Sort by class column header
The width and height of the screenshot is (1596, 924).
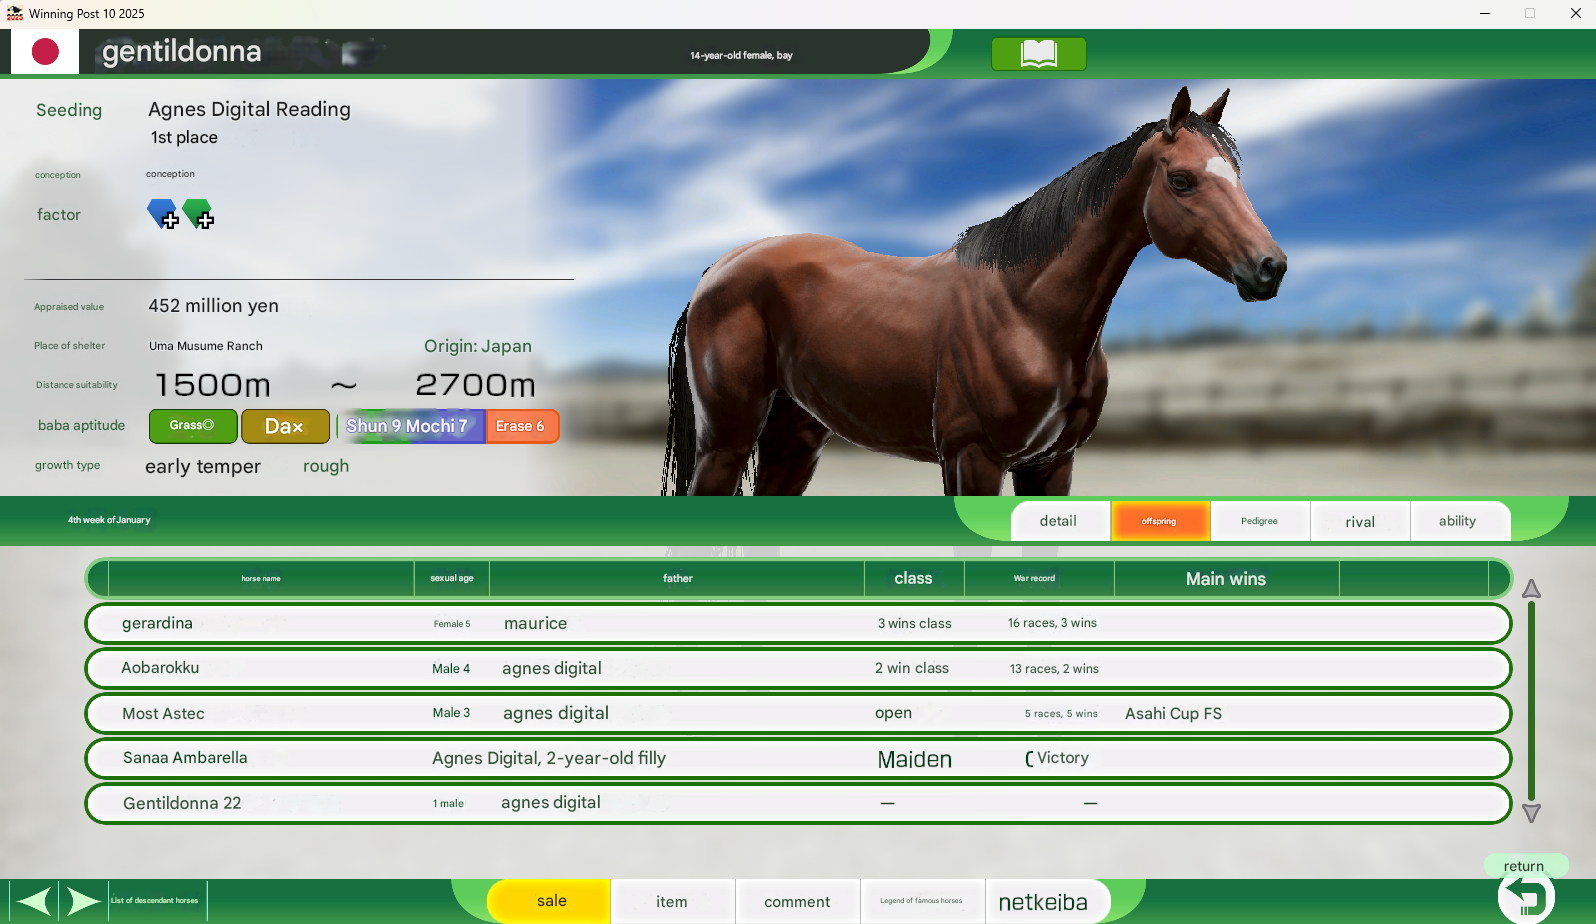914,578
